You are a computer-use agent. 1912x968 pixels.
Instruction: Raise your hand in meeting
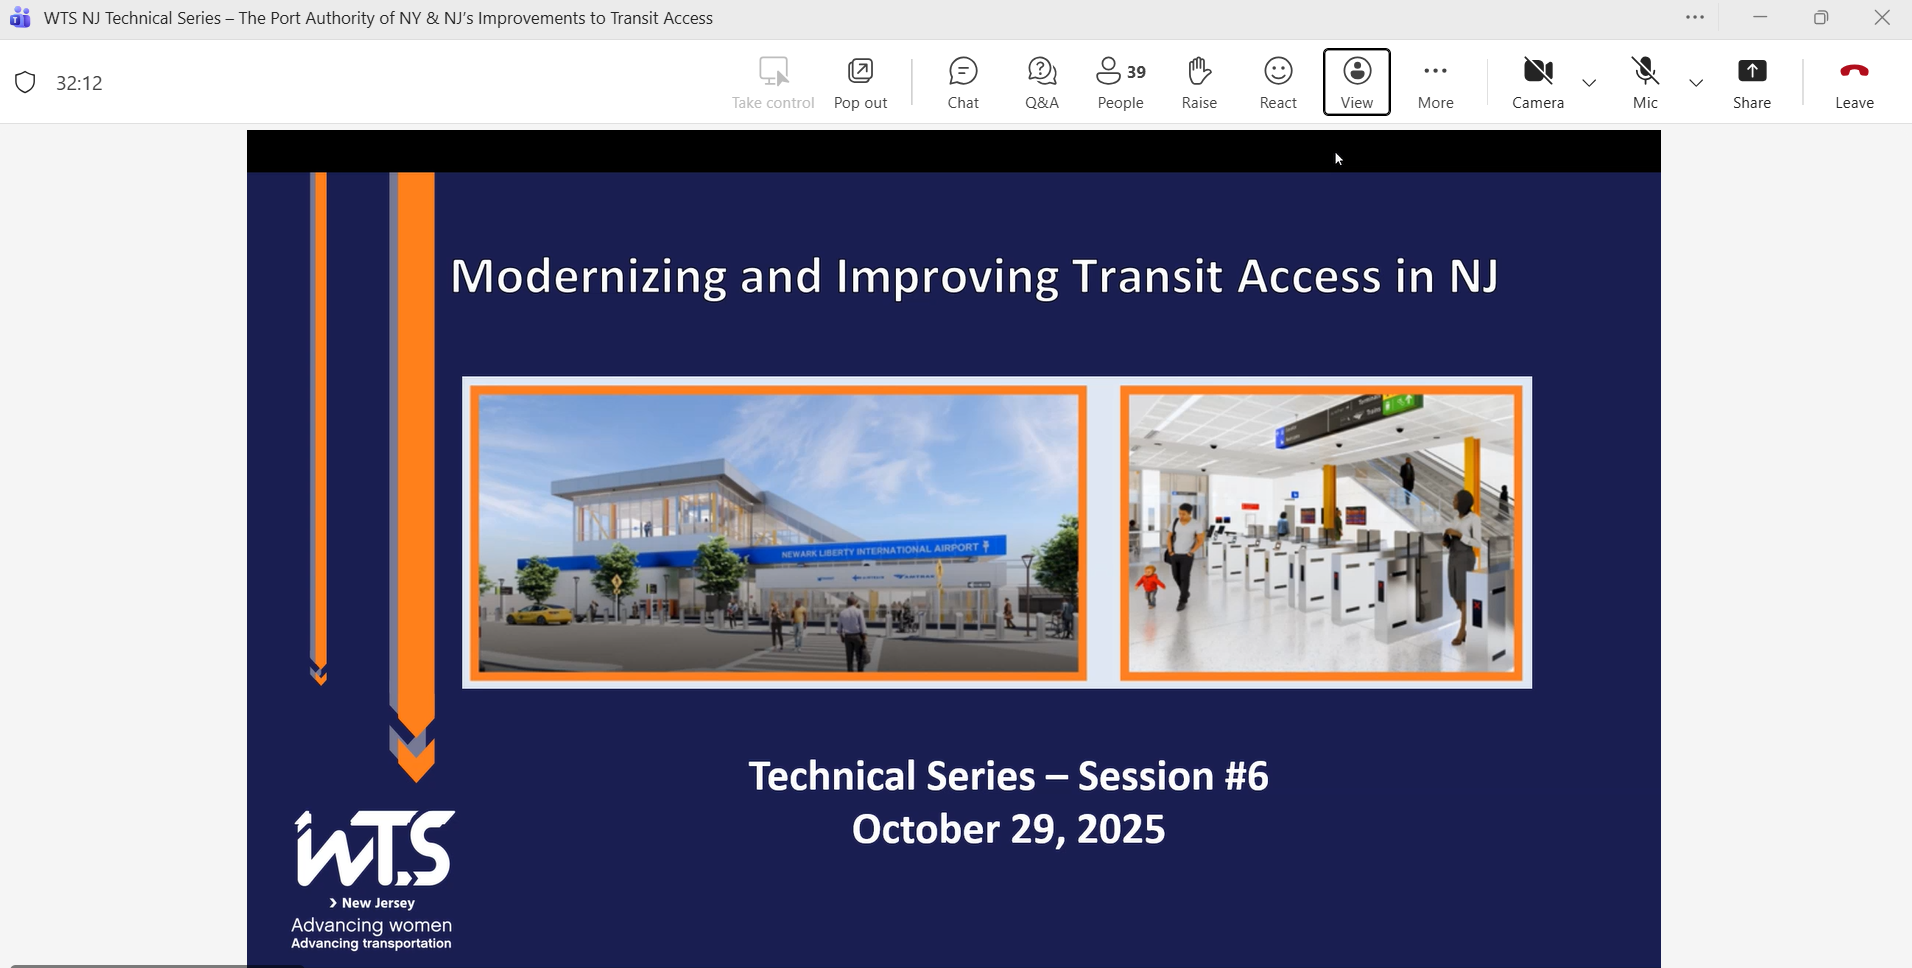click(1199, 82)
